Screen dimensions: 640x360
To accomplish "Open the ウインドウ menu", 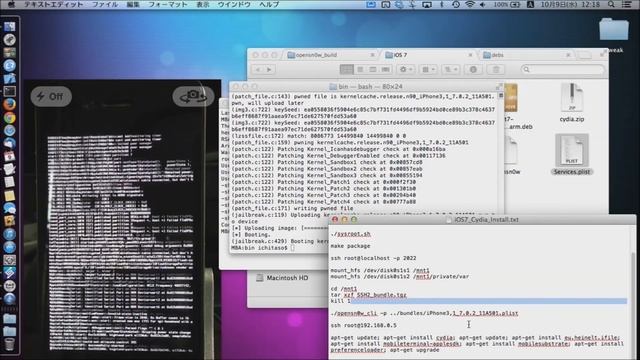I will click(234, 4).
